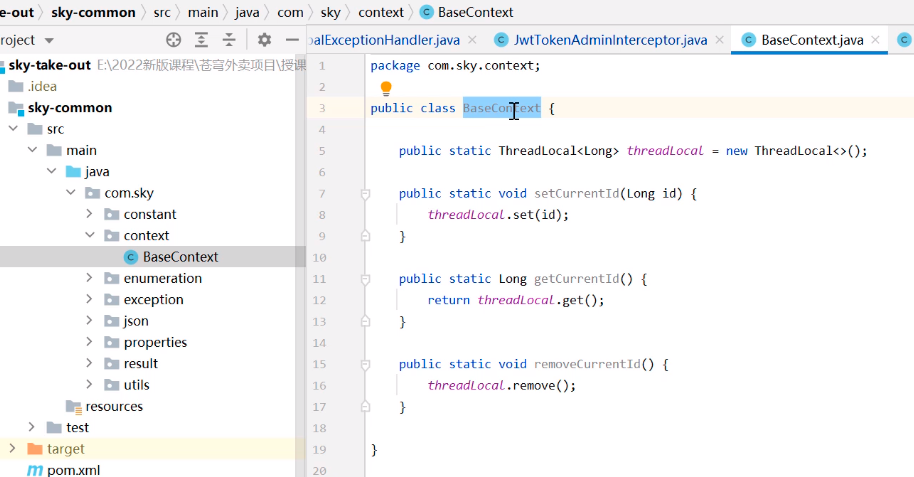The height and width of the screenshot is (477, 914).
Task: Close the BaseContext.java tab
Action: point(875,40)
